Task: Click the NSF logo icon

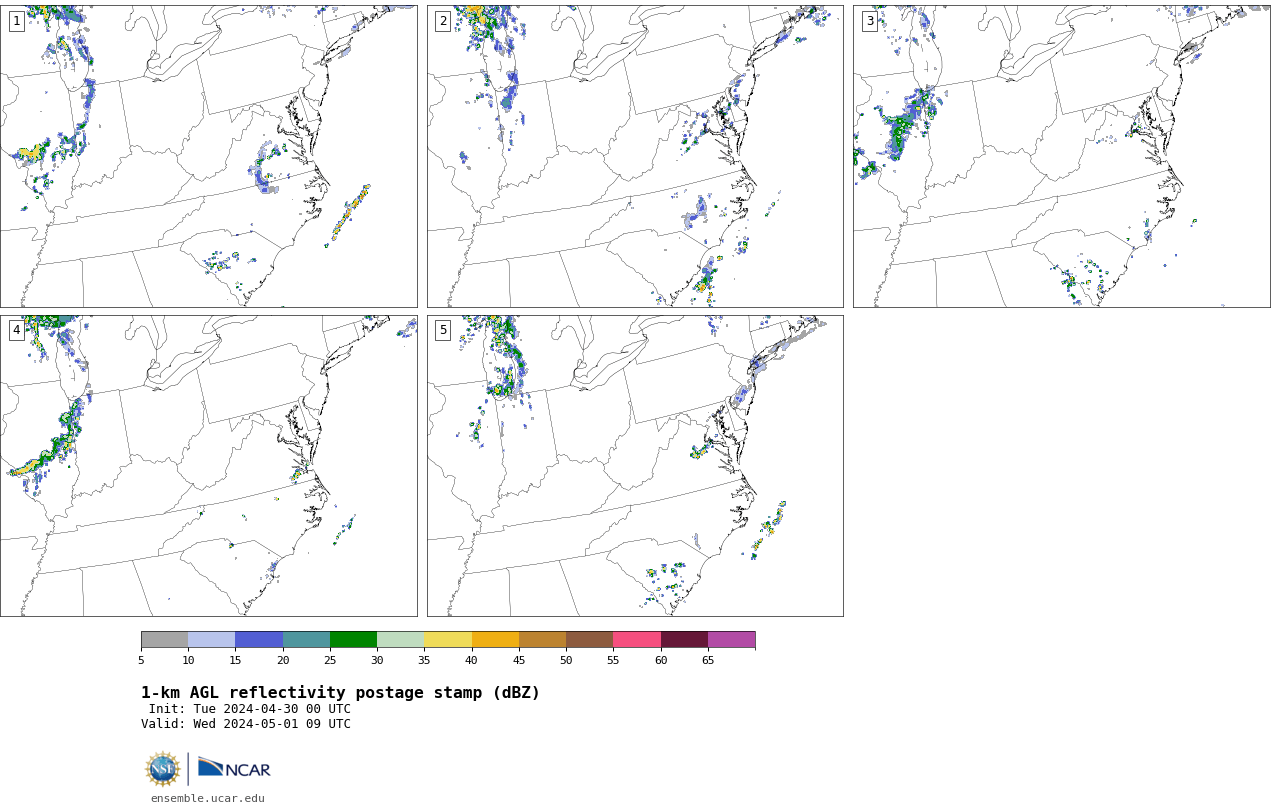Action: tap(163, 769)
